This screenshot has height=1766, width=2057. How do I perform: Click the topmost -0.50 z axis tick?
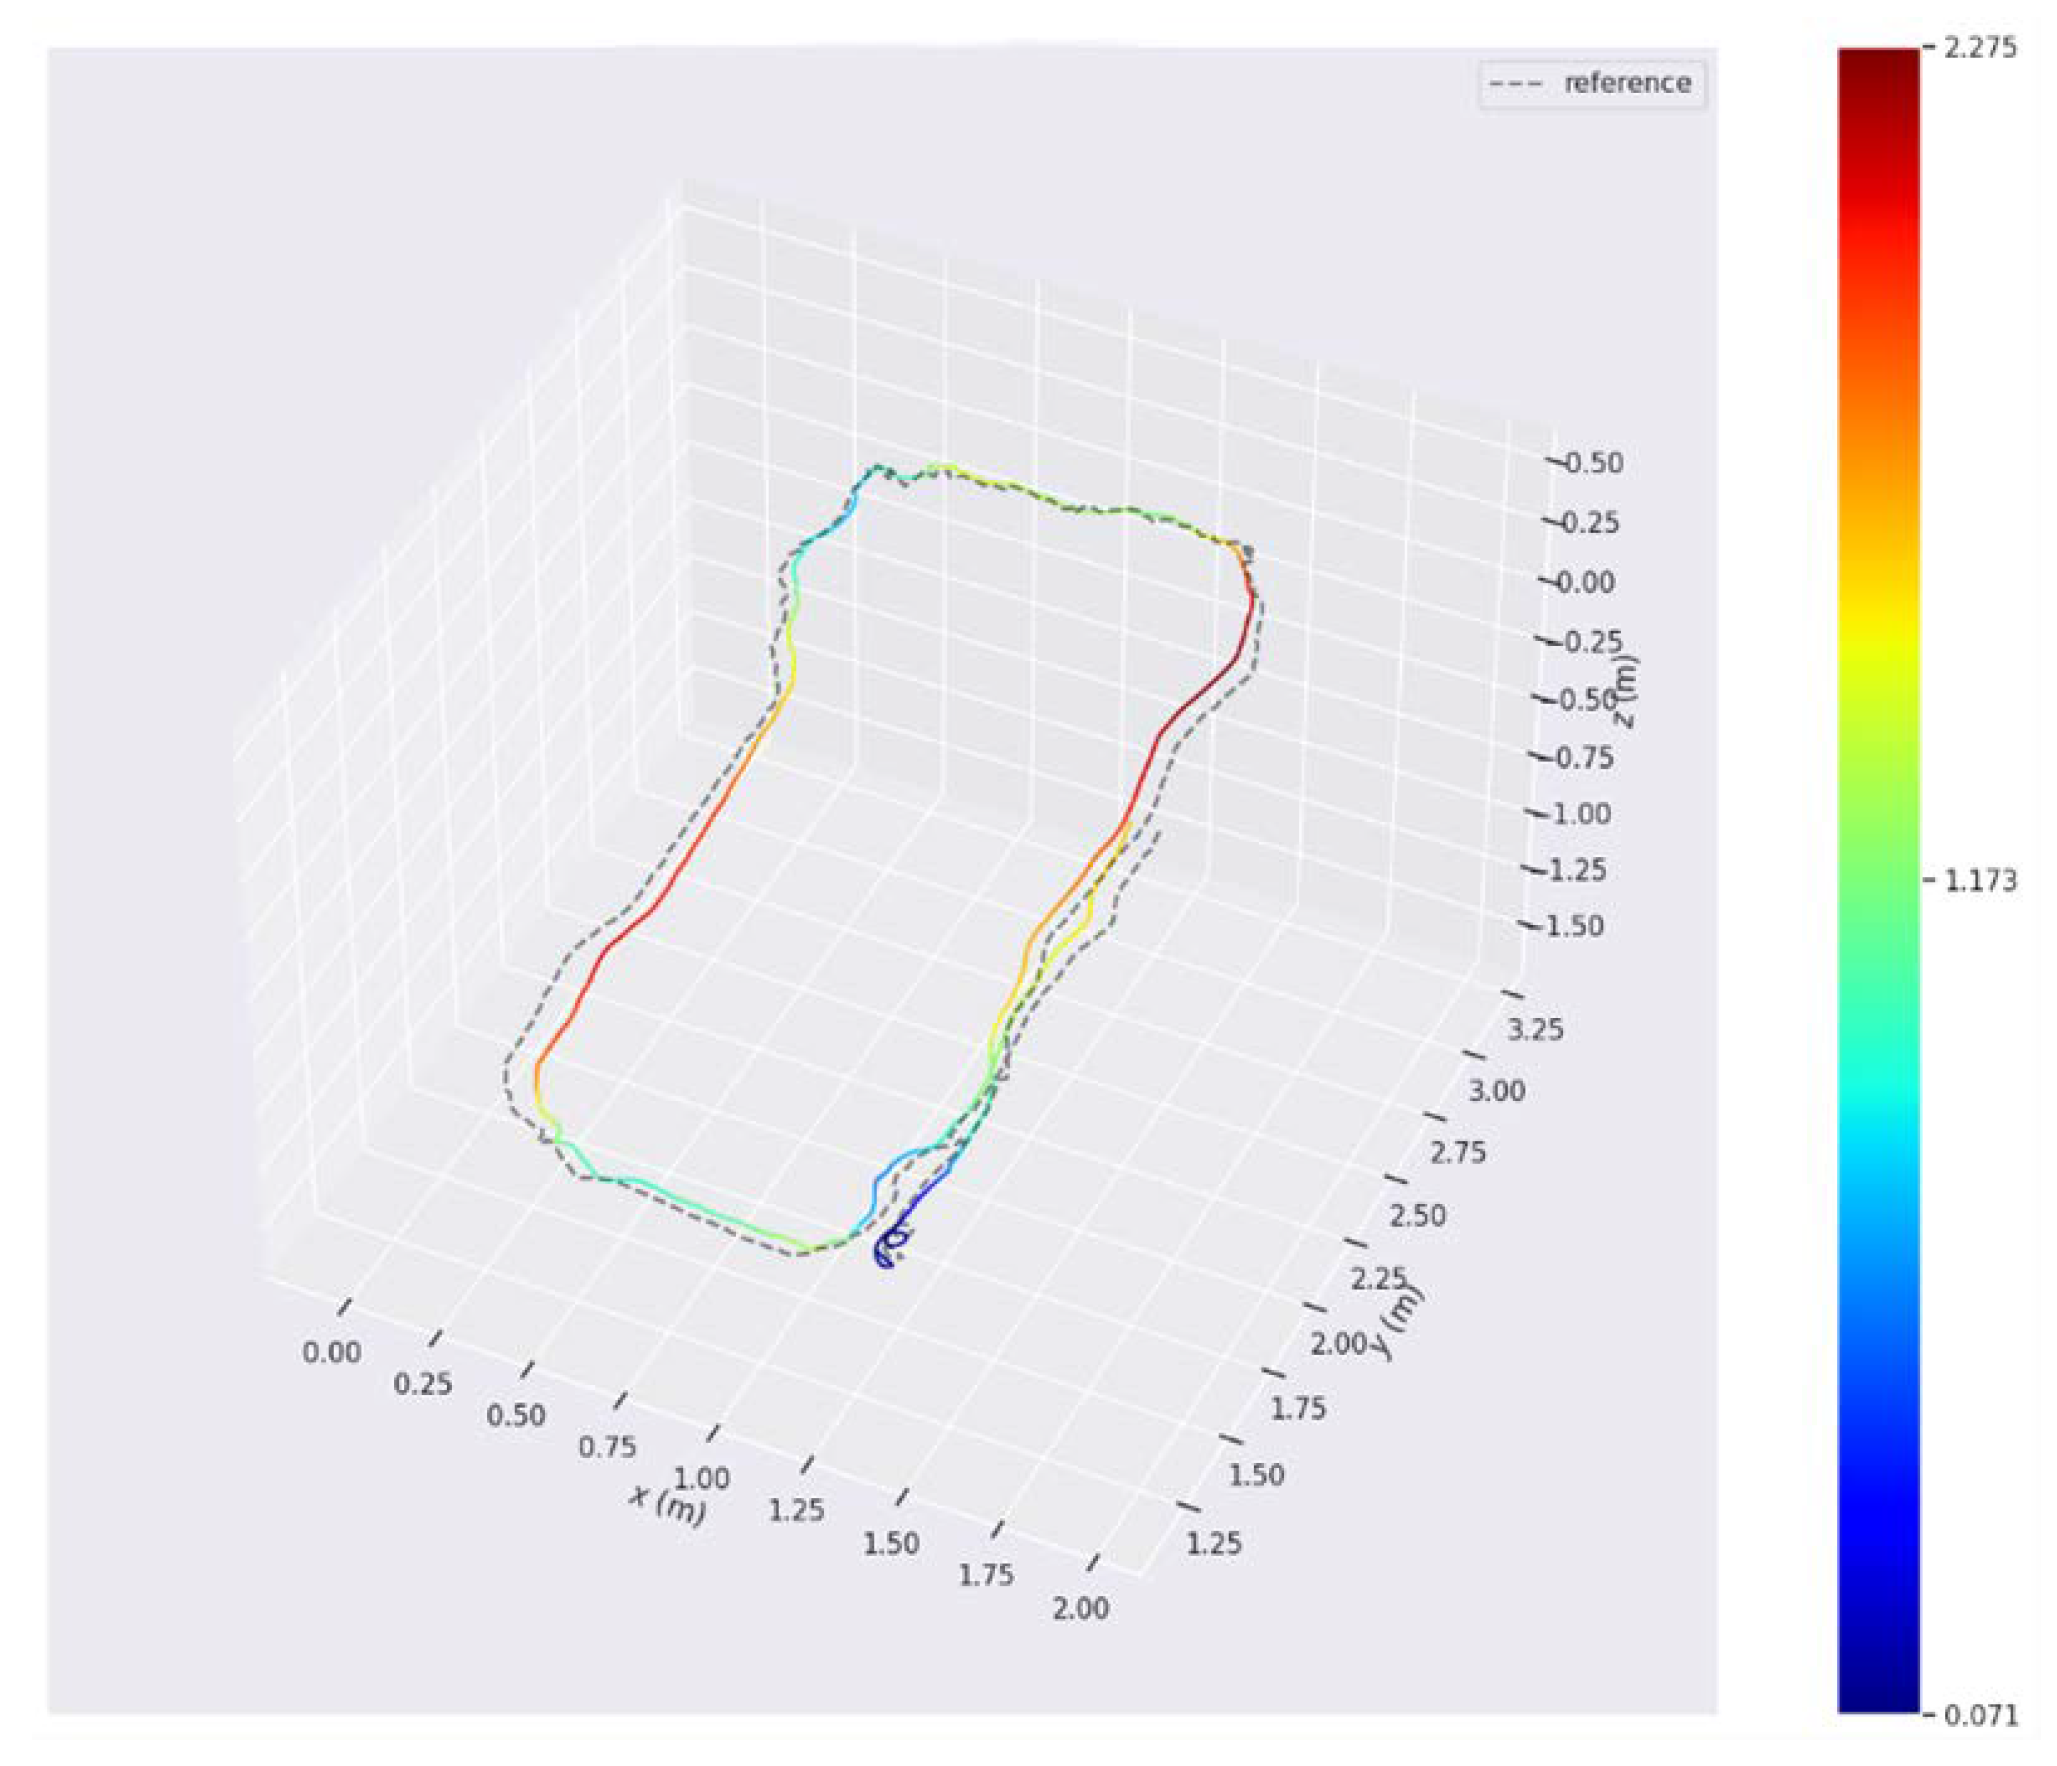pos(1591,463)
